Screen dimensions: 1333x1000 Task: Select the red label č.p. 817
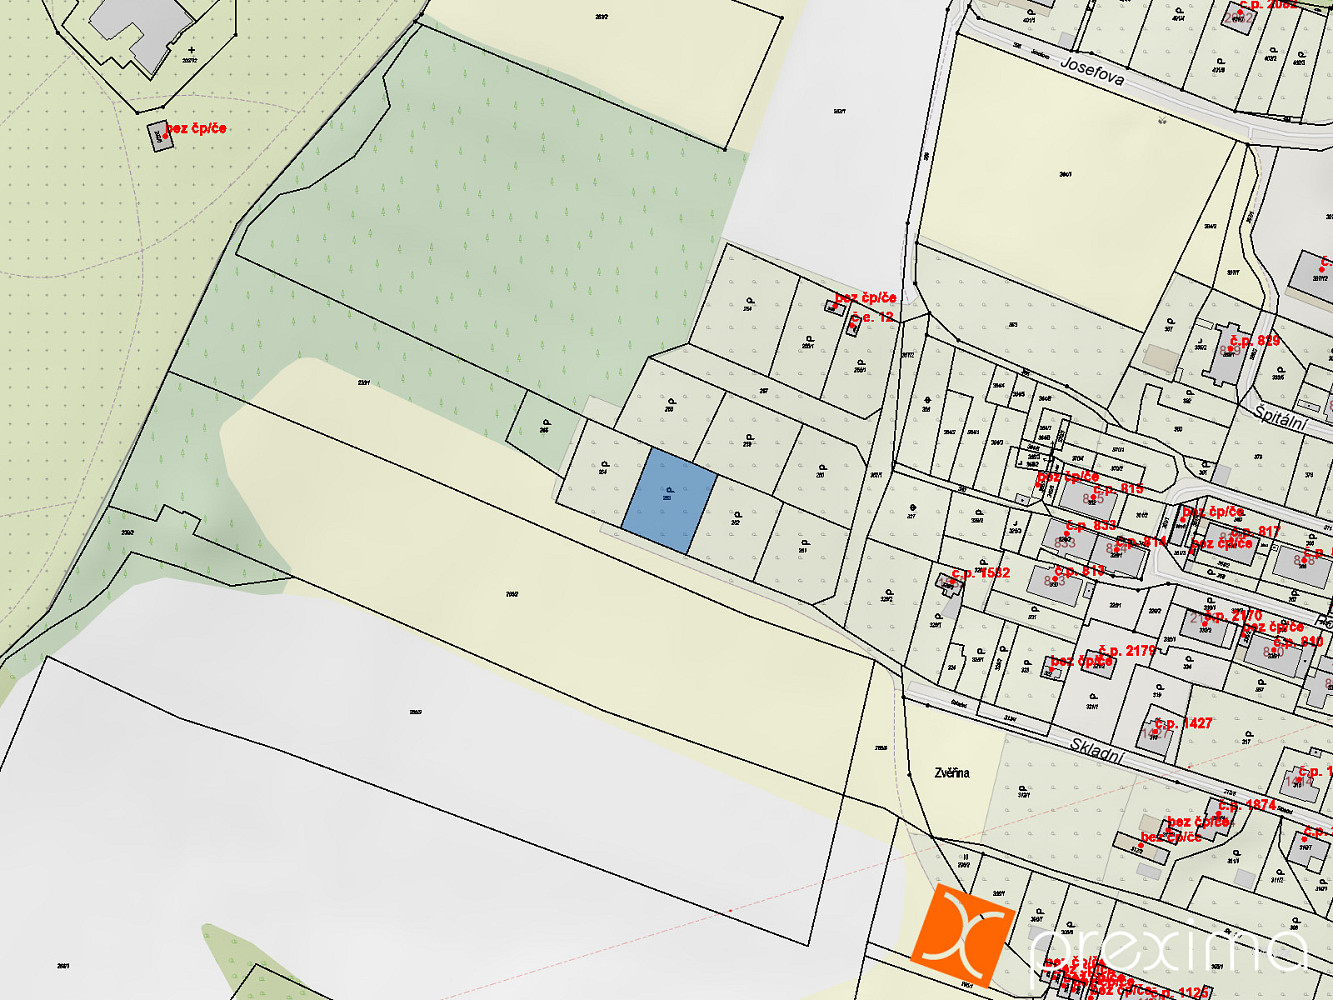pos(1255,531)
